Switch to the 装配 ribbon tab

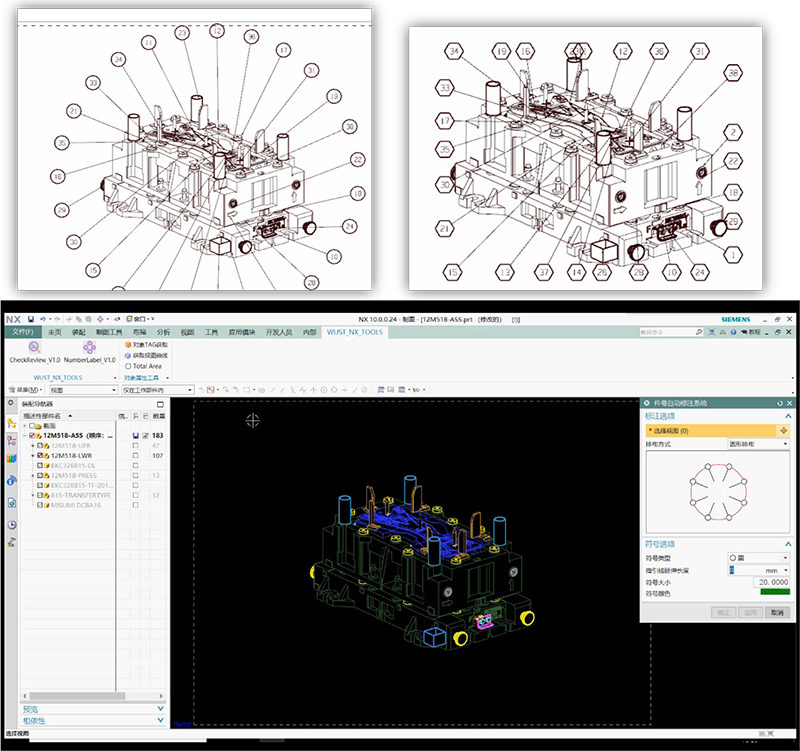click(x=79, y=332)
